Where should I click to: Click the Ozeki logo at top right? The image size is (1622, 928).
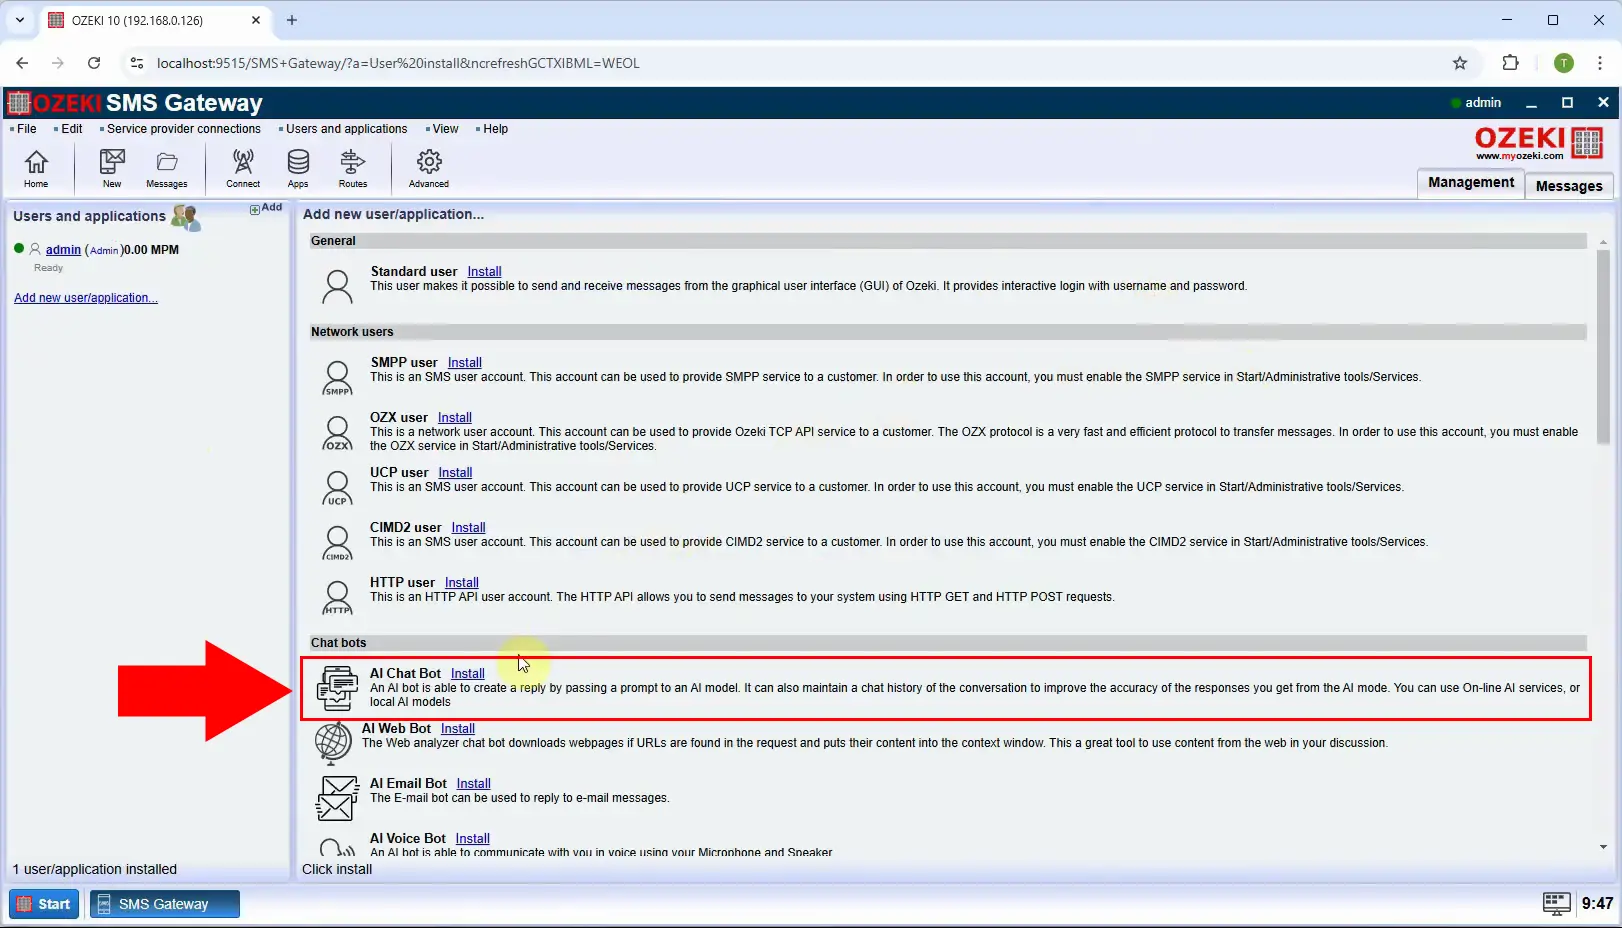click(x=1540, y=143)
